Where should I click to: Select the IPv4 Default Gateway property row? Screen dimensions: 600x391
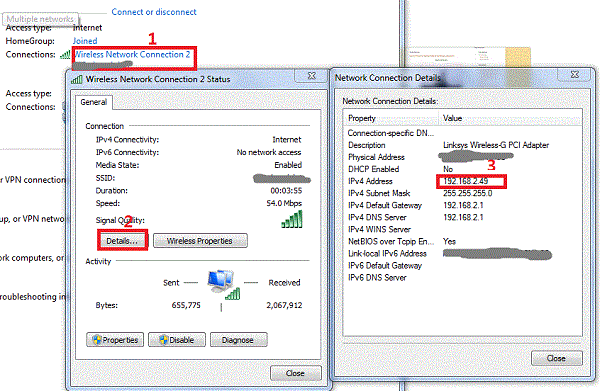[462, 205]
